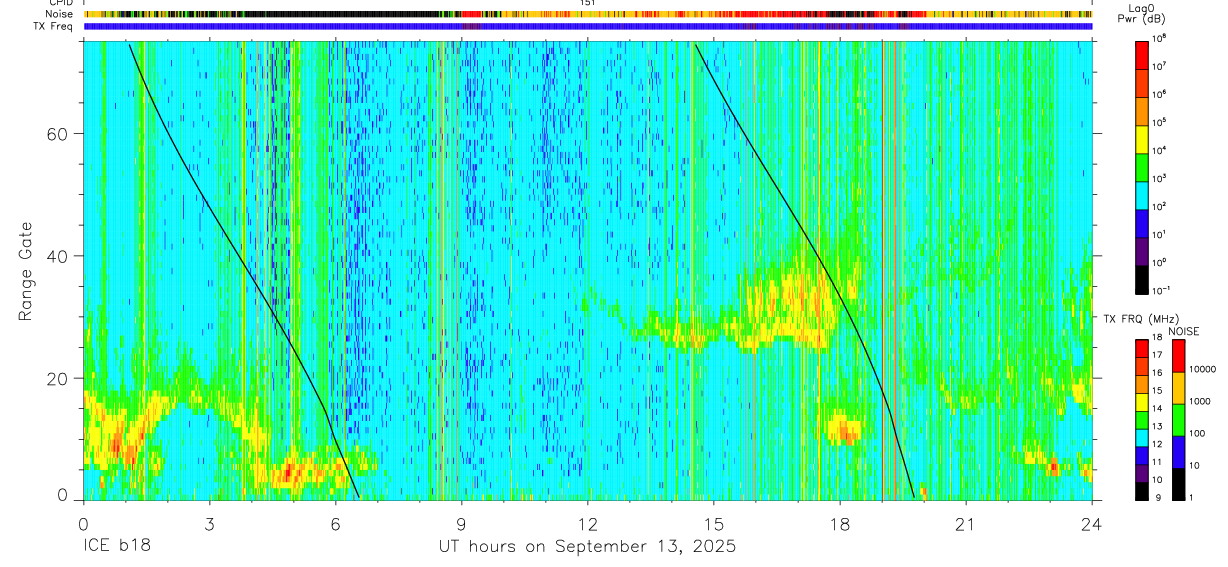Viewport: 1228px width, 567px height.
Task: Click the 'TX Freq' strip label at top left
Action: [x=54, y=27]
